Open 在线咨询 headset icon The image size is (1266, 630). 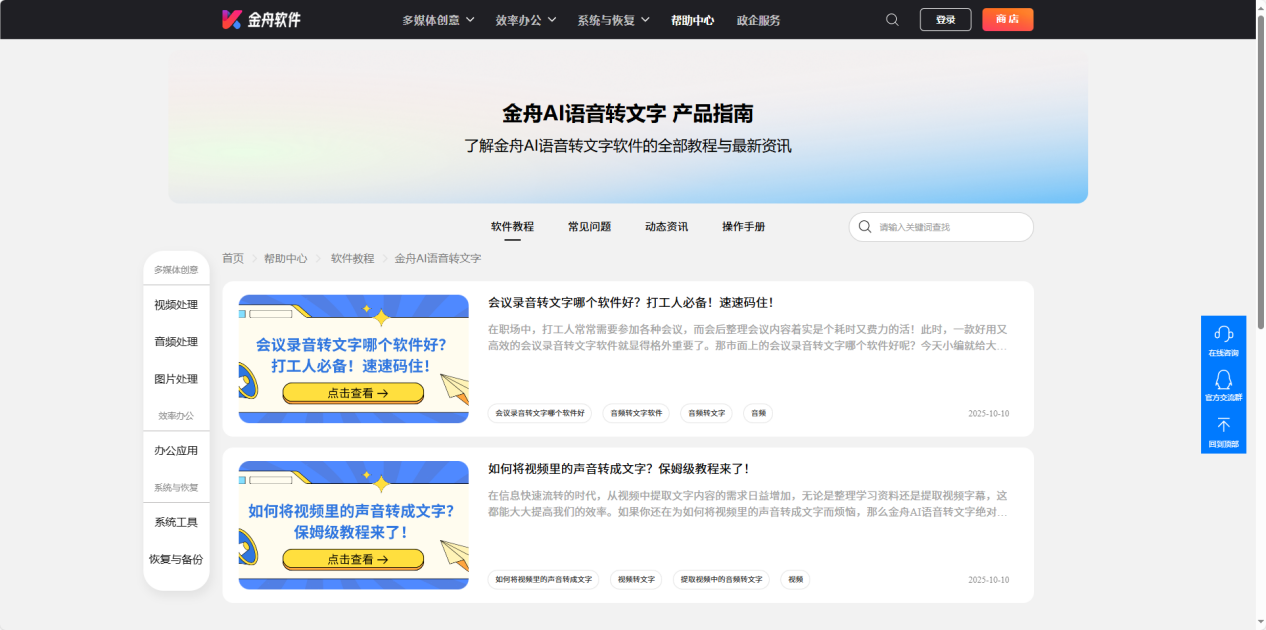point(1223,334)
